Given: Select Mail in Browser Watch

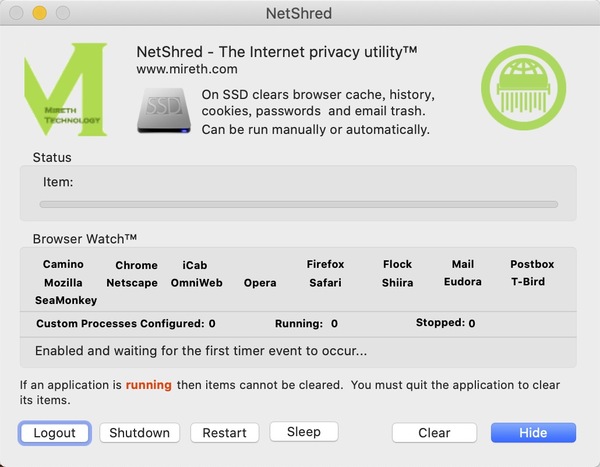Looking at the screenshot, I should pos(463,264).
